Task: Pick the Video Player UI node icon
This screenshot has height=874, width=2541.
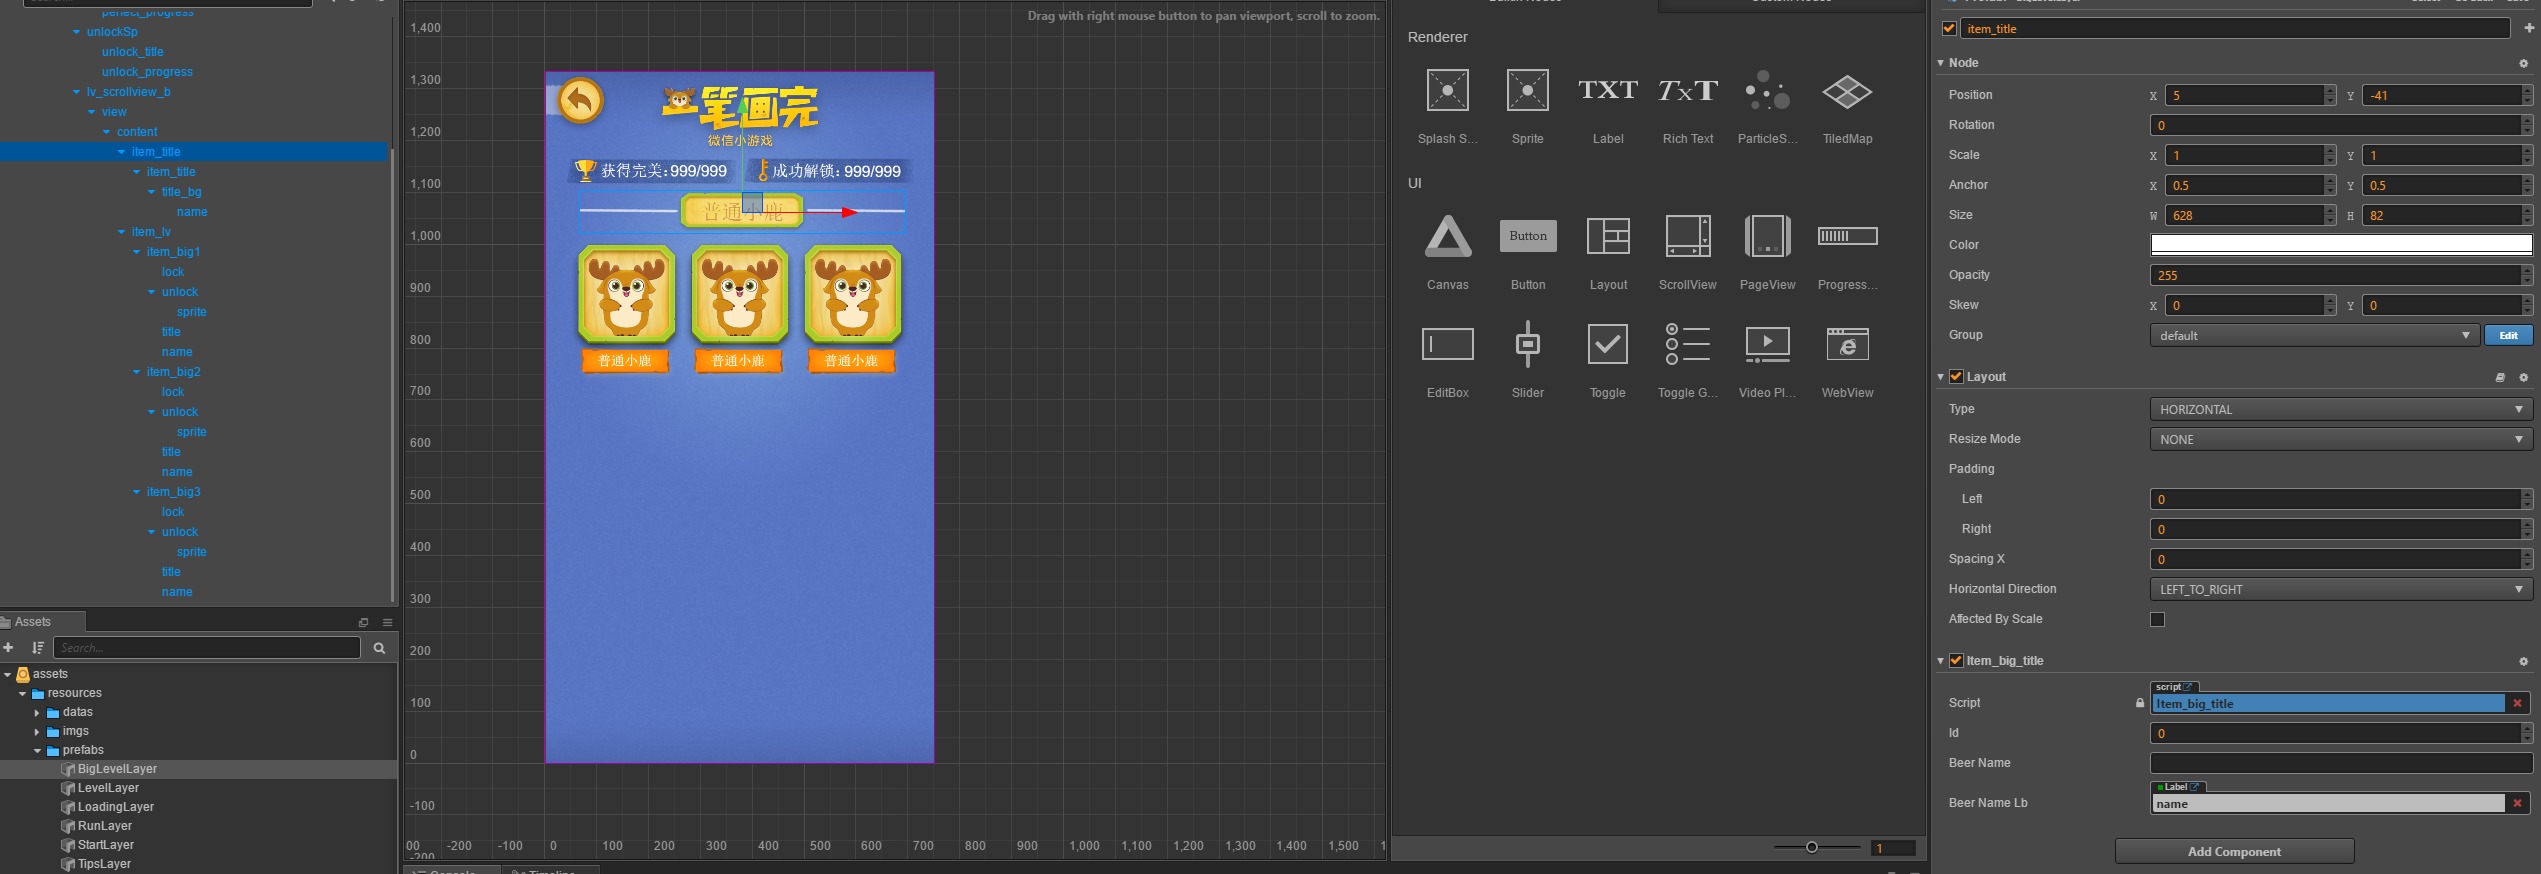Action: [1767, 344]
